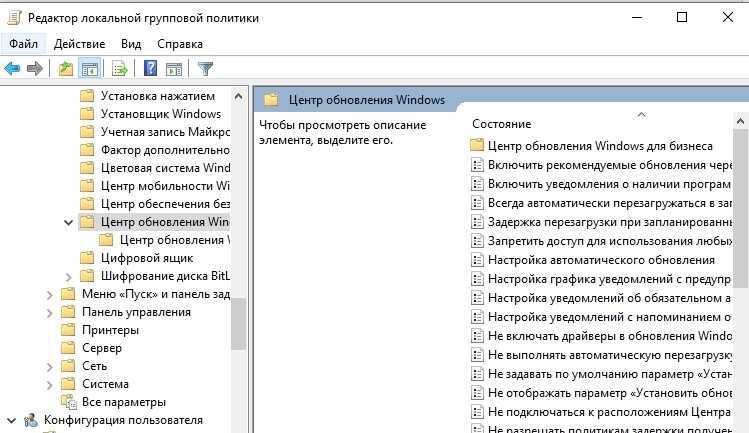749x433 pixels.
Task: Expand the Сеть tree node
Action: [x=49, y=367]
